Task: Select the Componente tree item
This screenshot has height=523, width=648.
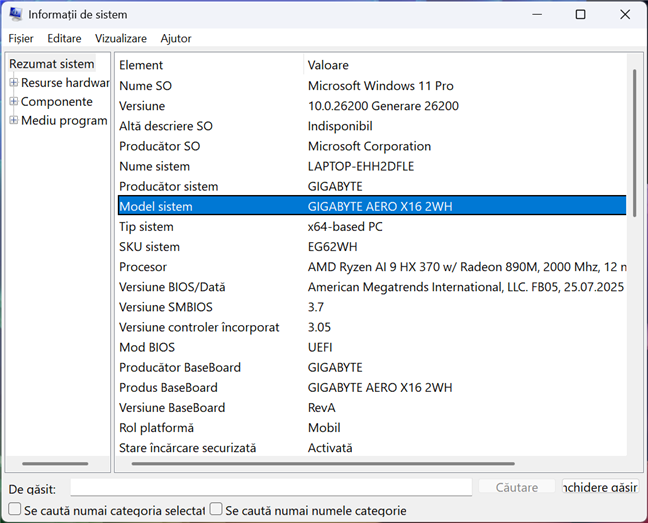Action: tap(57, 102)
